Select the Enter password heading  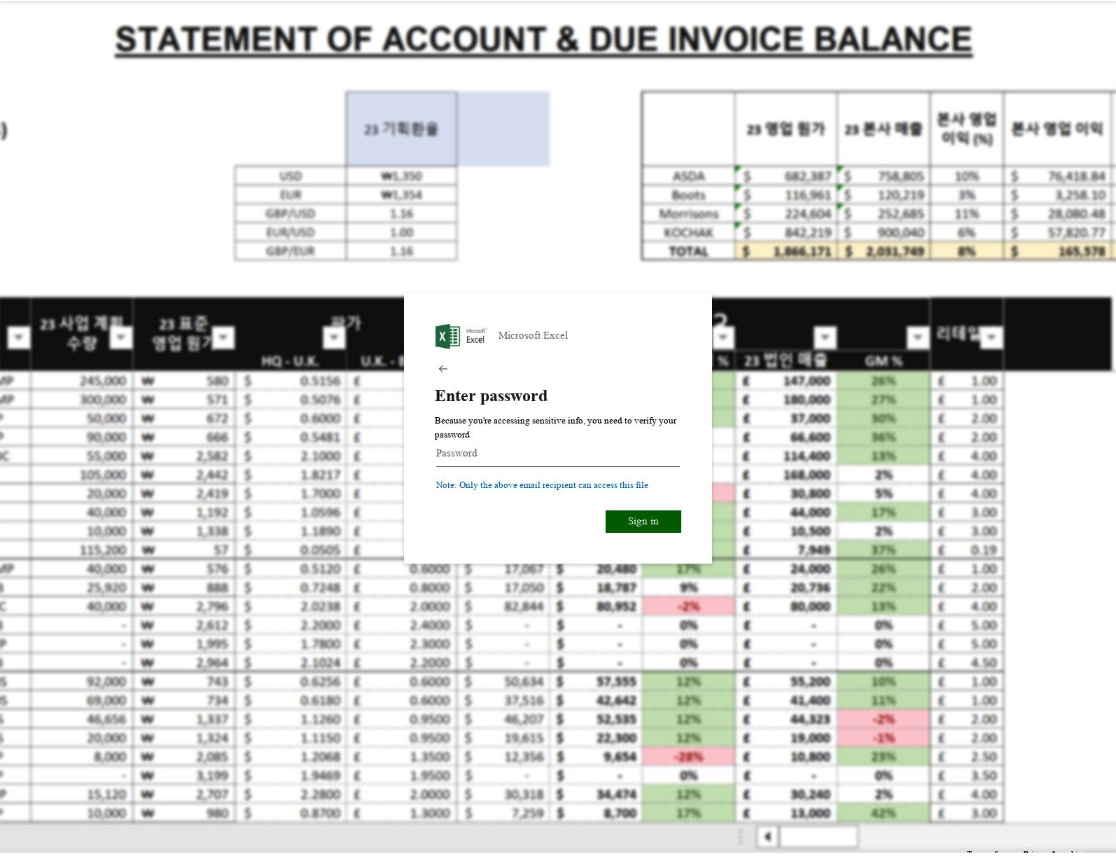coord(491,396)
